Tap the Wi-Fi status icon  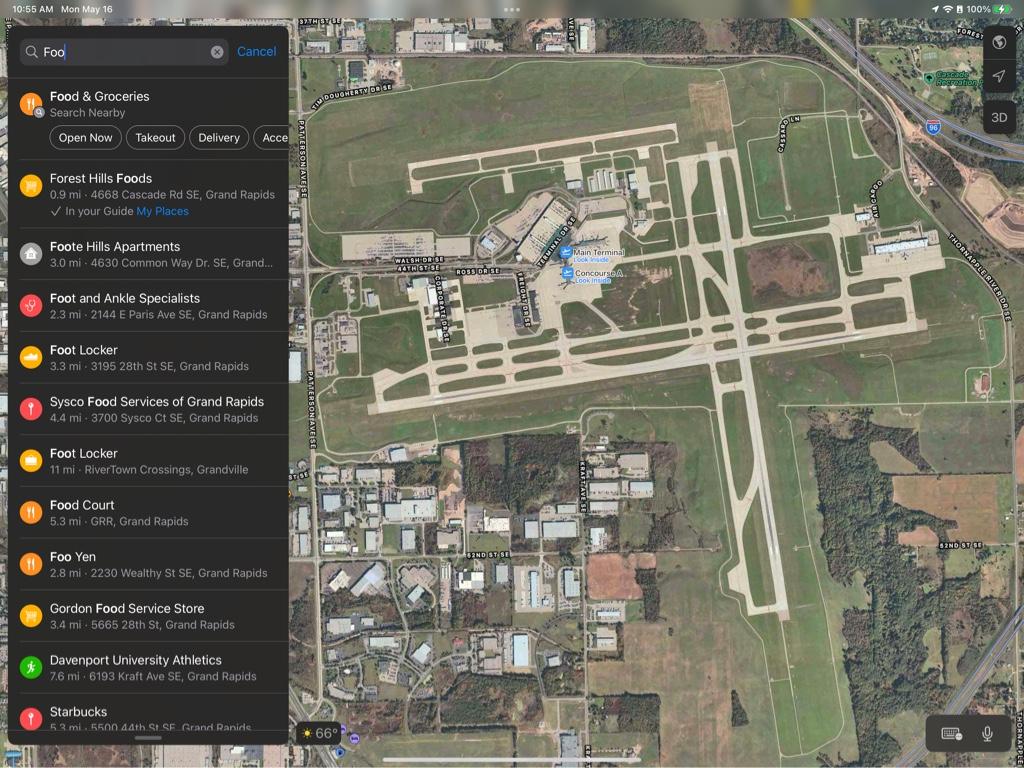click(x=947, y=9)
